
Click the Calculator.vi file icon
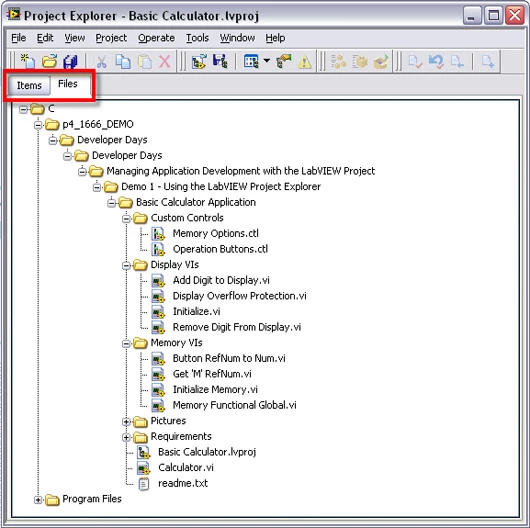click(143, 468)
